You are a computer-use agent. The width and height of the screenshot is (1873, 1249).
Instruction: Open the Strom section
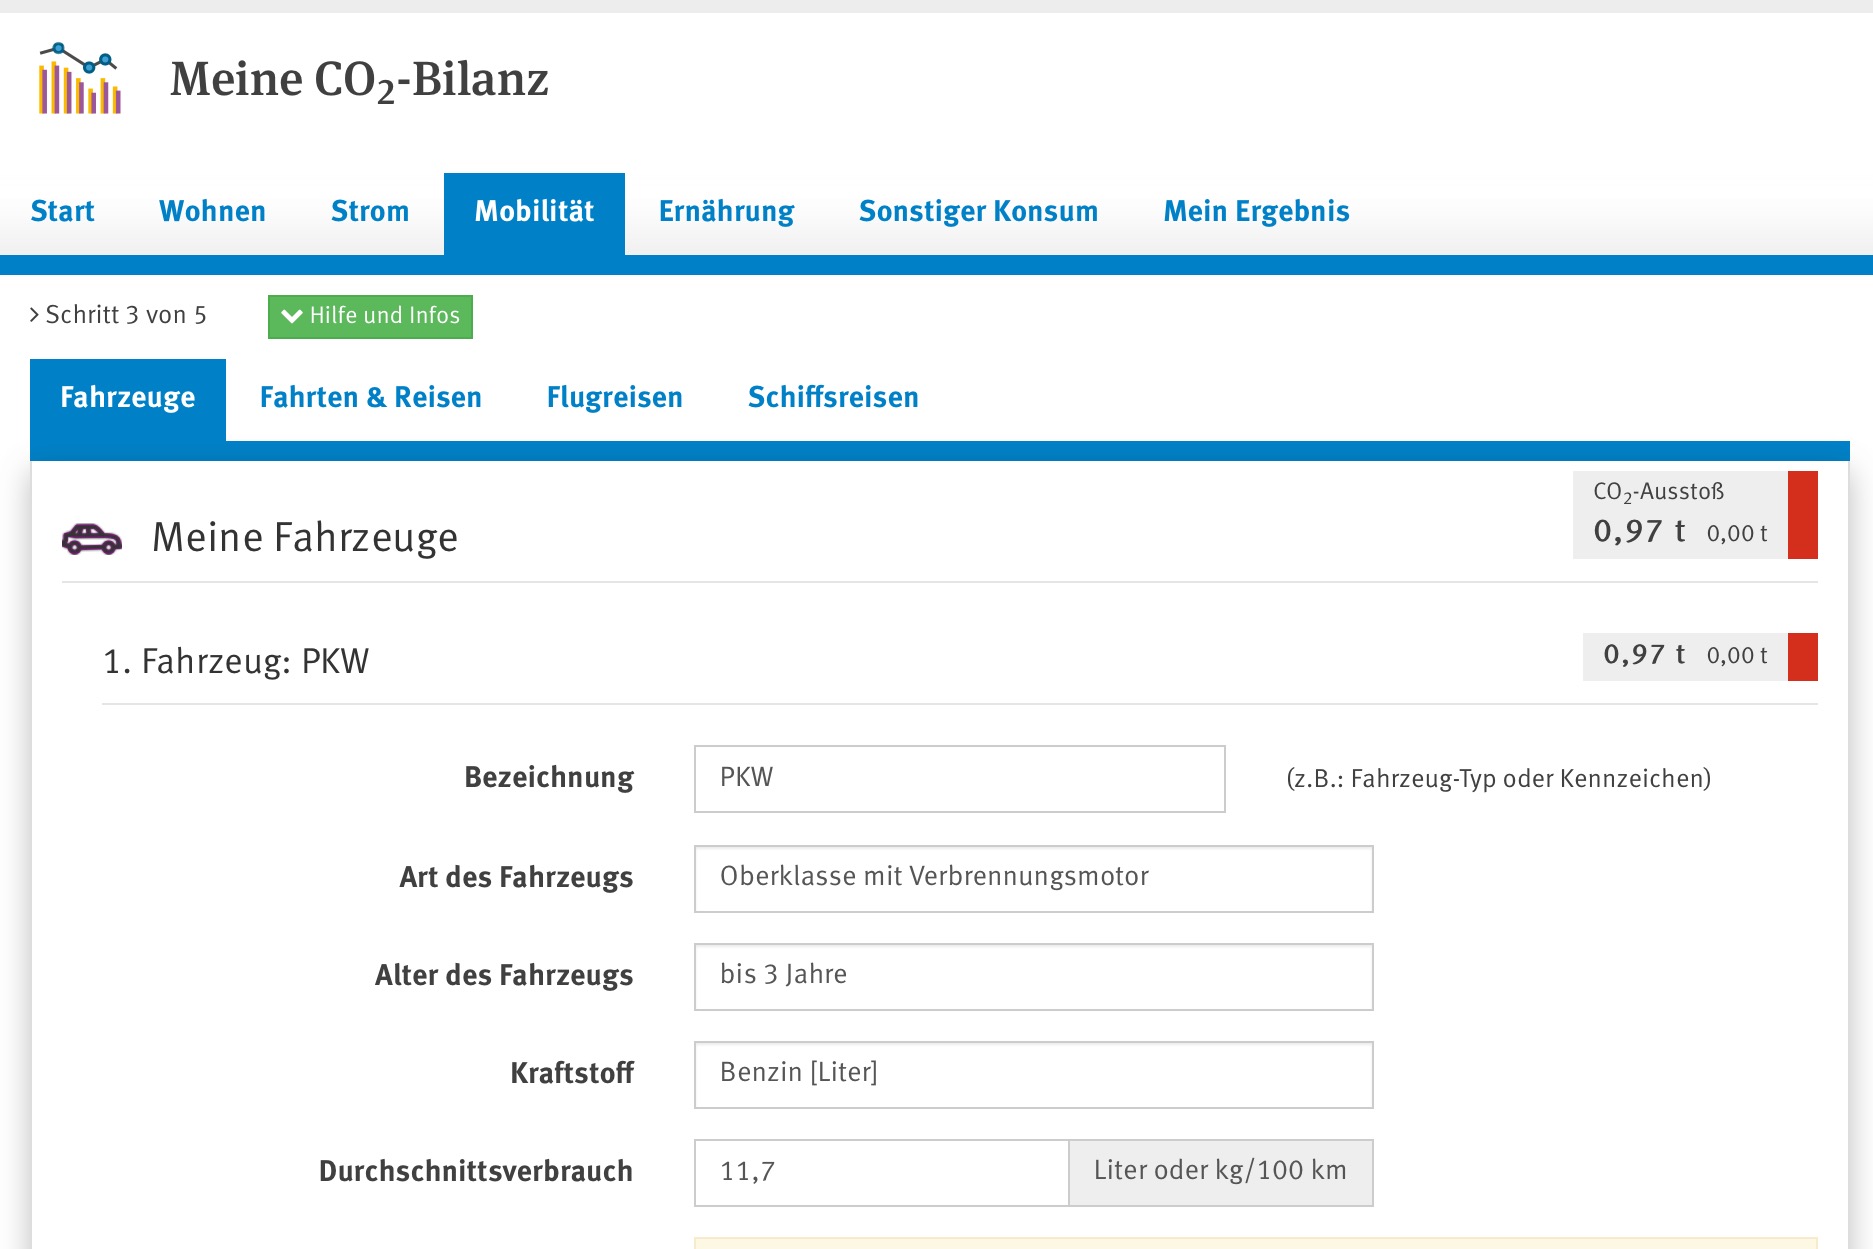(370, 212)
